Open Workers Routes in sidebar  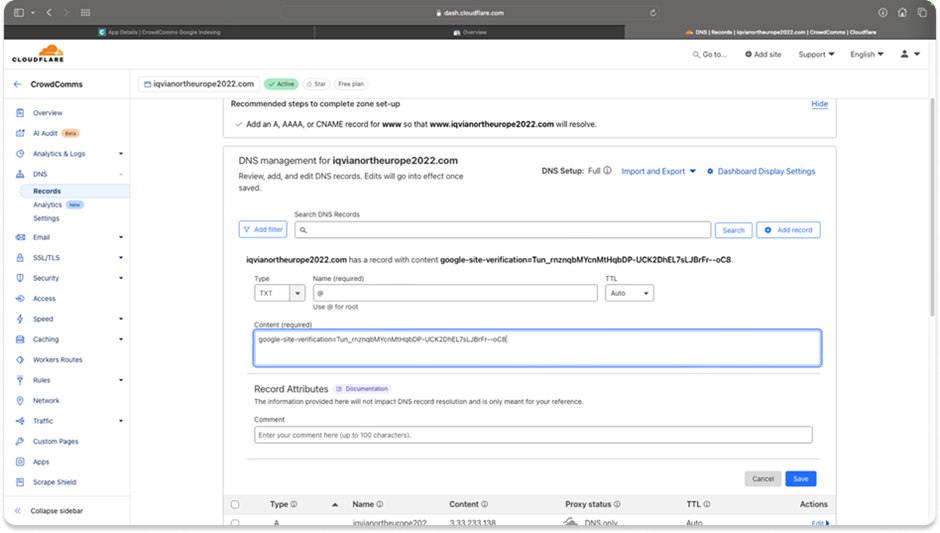[57, 359]
